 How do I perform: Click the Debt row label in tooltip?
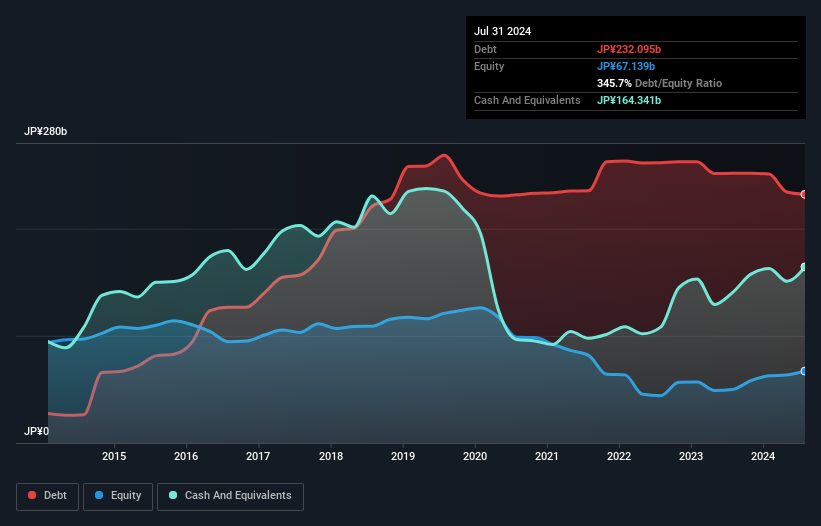(x=485, y=49)
